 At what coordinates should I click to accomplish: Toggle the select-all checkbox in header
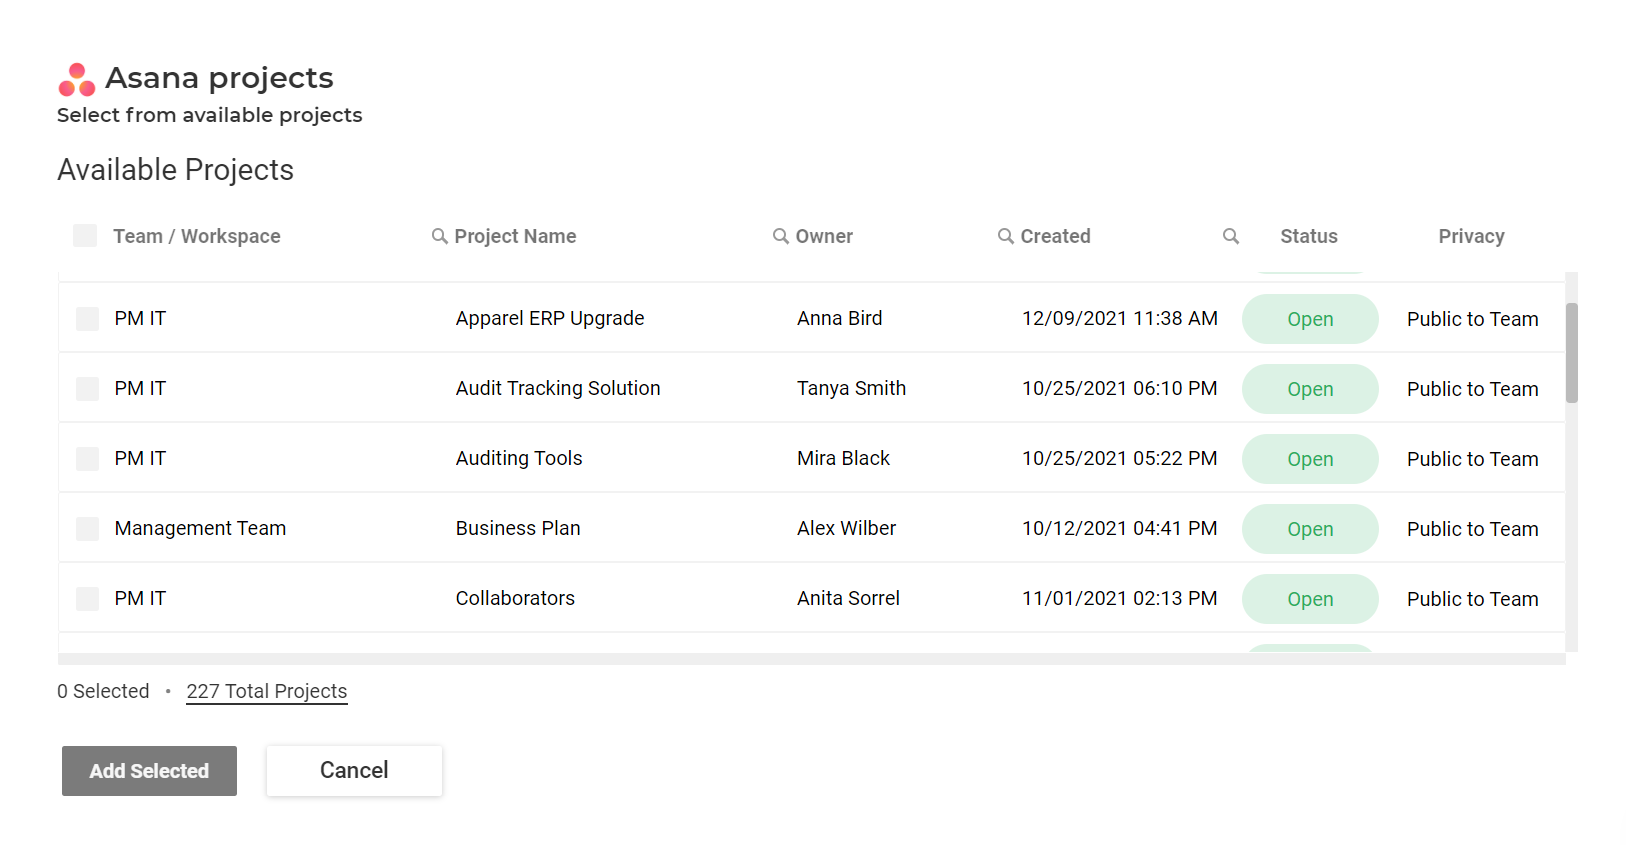(x=85, y=236)
